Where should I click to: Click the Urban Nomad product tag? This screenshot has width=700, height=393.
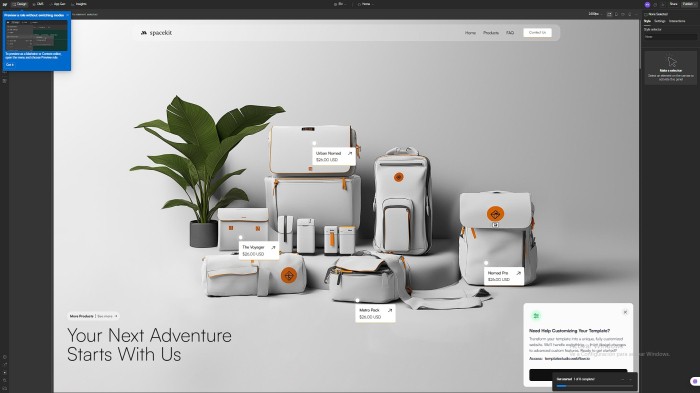tap(334, 156)
